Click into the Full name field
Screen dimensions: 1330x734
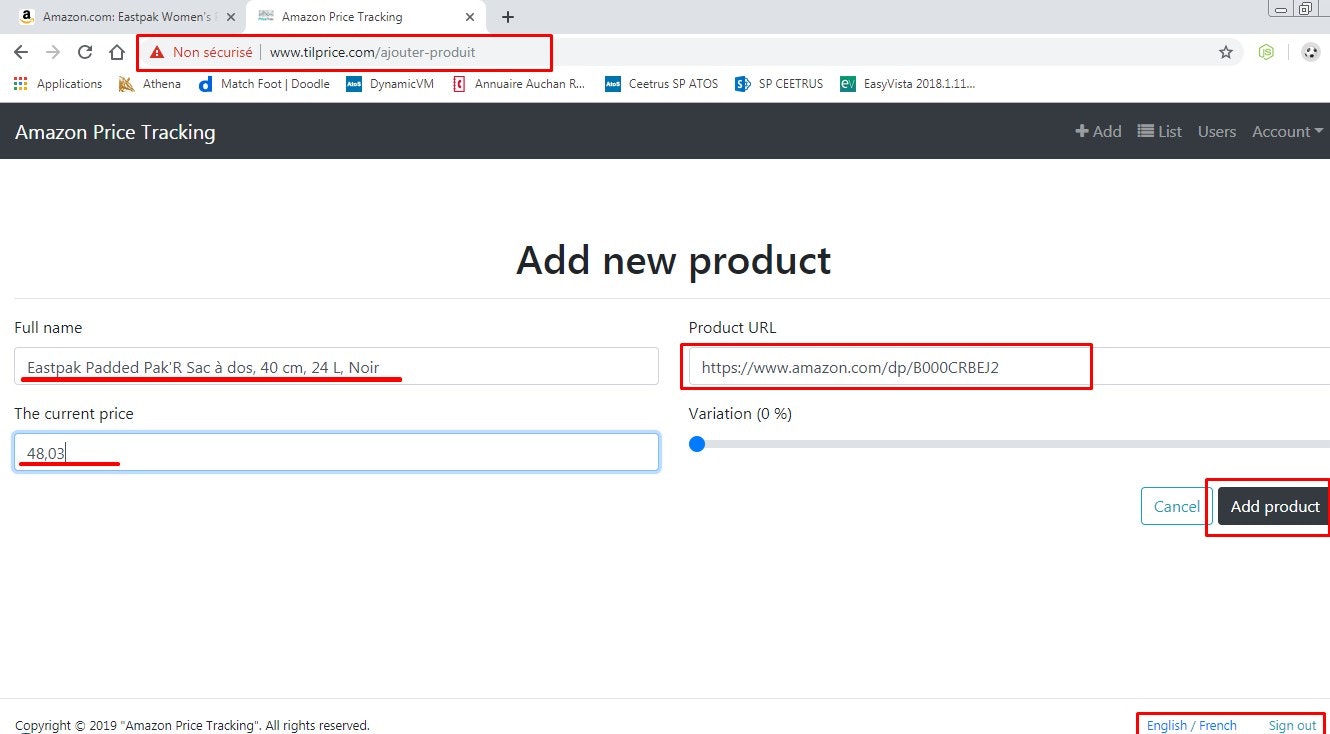tap(336, 366)
